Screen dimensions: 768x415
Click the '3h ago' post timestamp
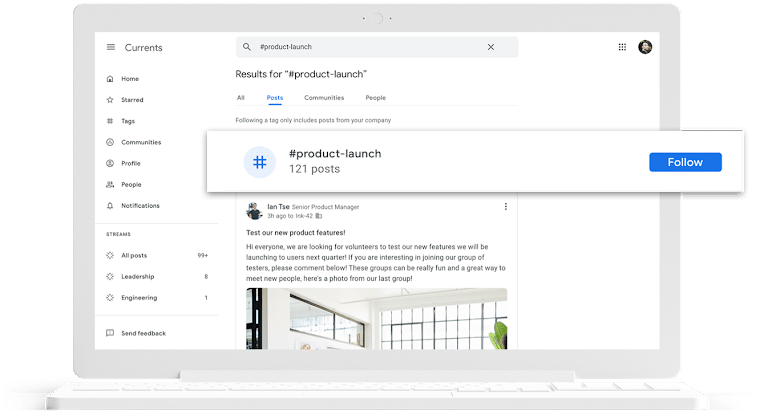[276, 216]
